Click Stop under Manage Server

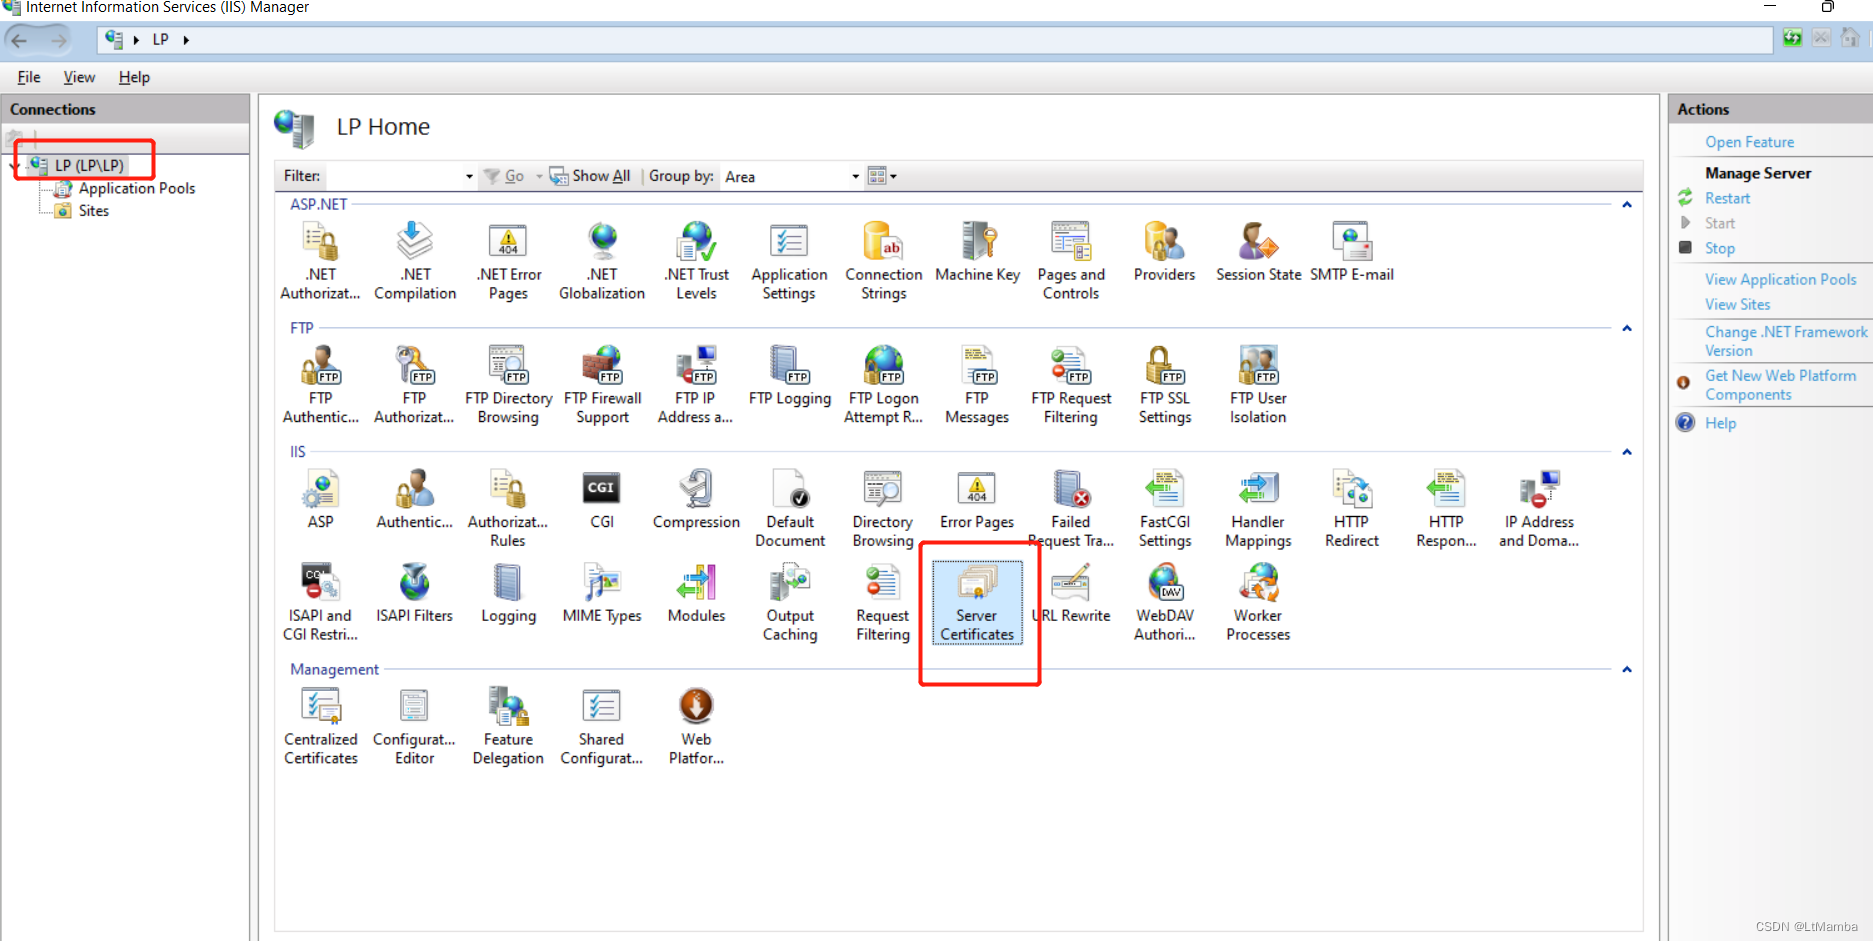1719,248
